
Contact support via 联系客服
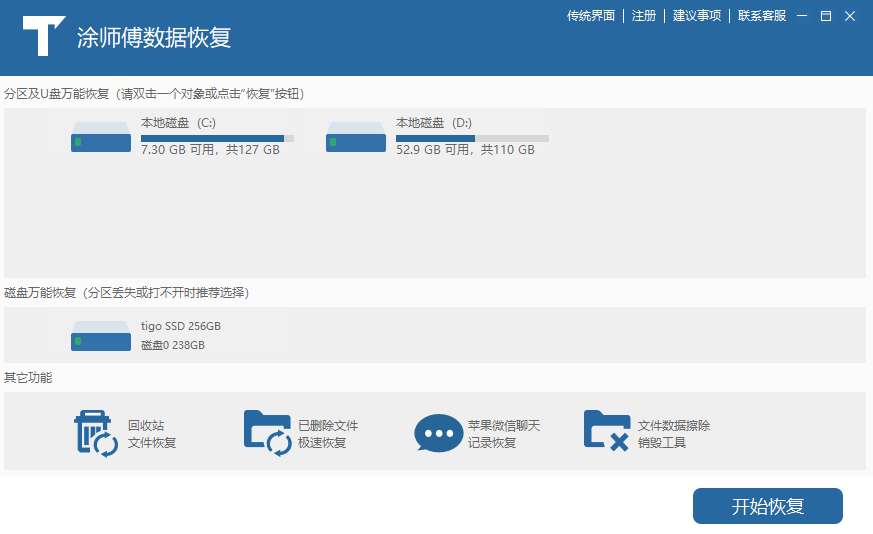point(762,16)
